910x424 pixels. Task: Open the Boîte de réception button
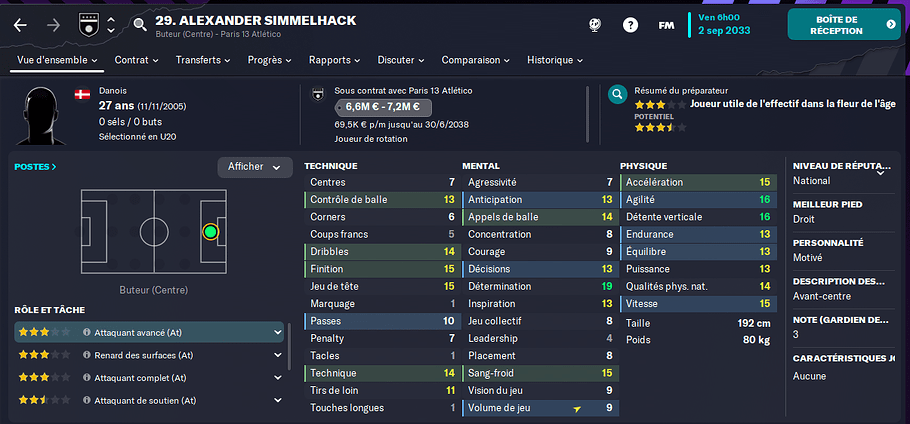844,24
